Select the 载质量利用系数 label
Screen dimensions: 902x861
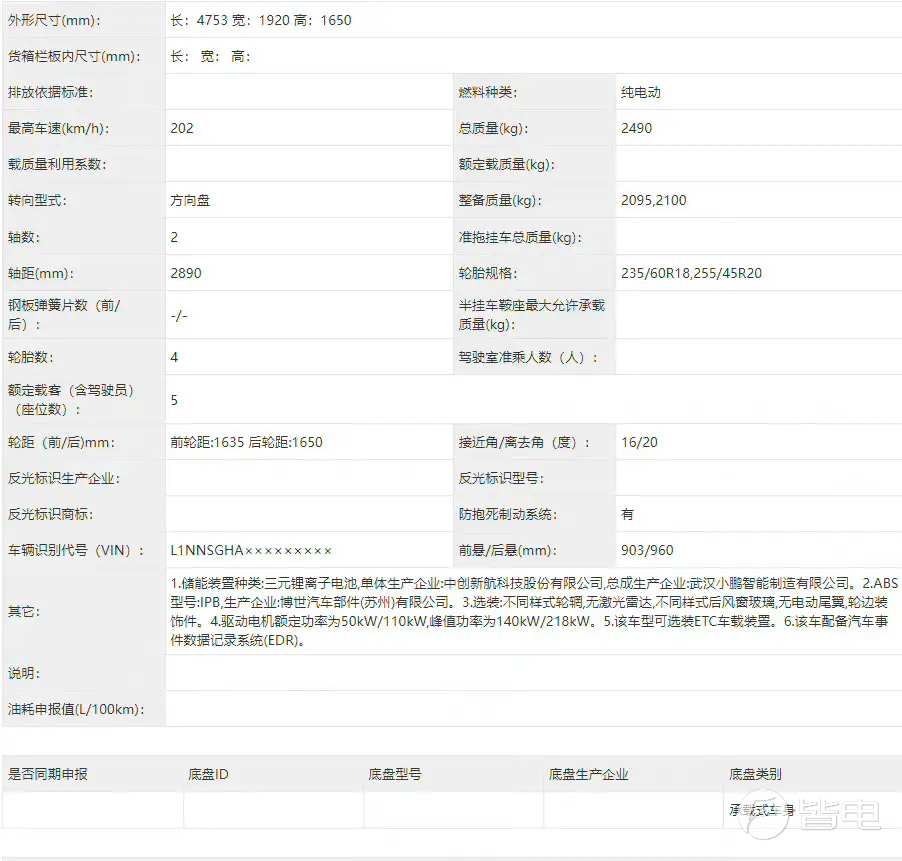point(57,164)
